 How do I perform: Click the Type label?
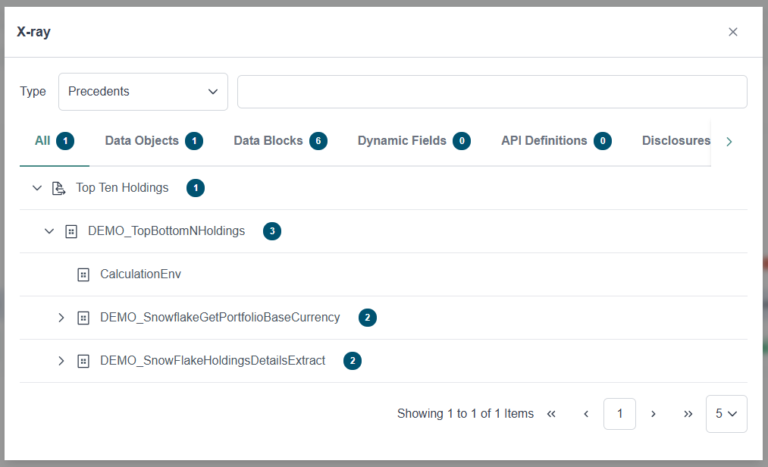[33, 92]
